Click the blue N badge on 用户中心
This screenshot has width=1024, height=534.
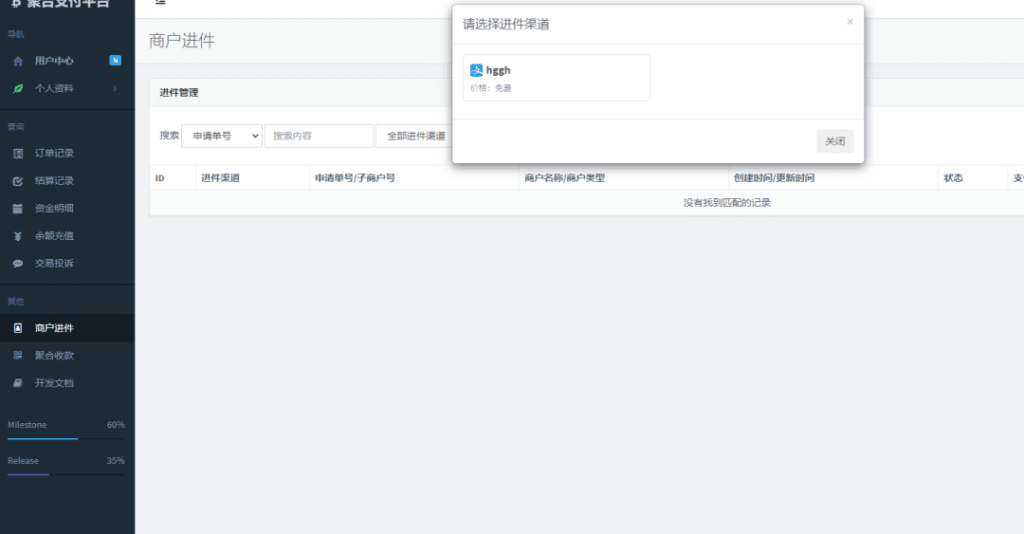point(115,61)
